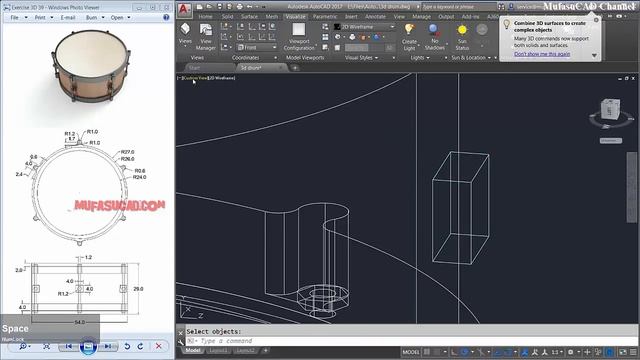Click the status bar settings gear icon
The image size is (640, 360).
[571, 352]
